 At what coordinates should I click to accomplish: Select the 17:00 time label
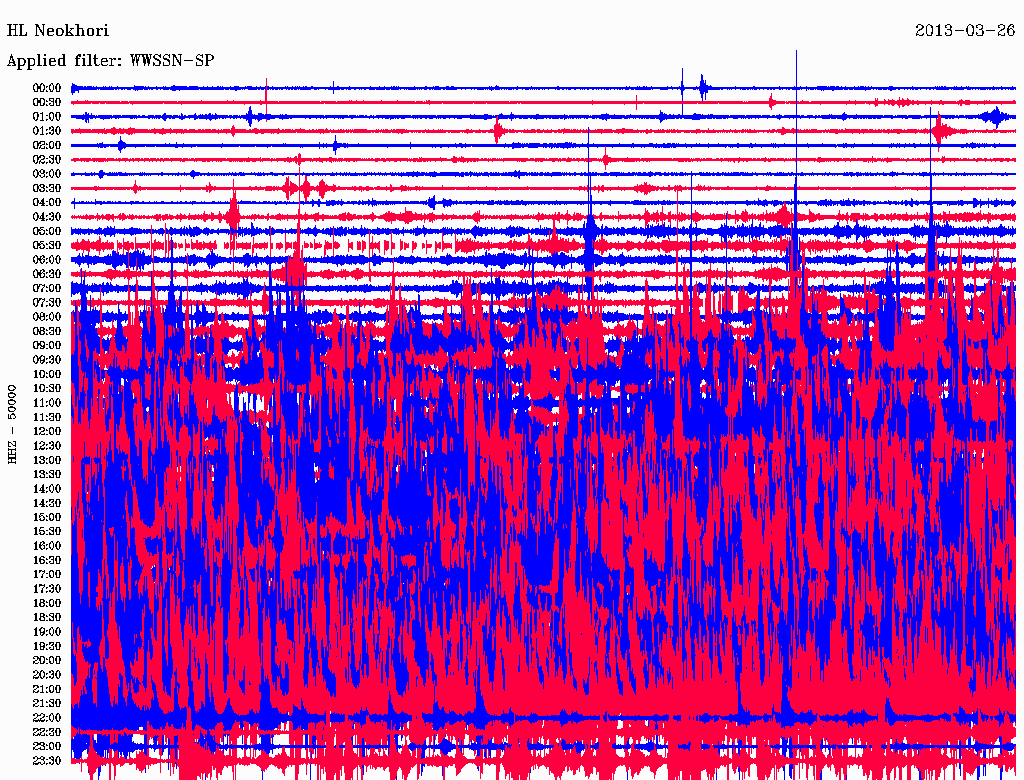(x=47, y=574)
